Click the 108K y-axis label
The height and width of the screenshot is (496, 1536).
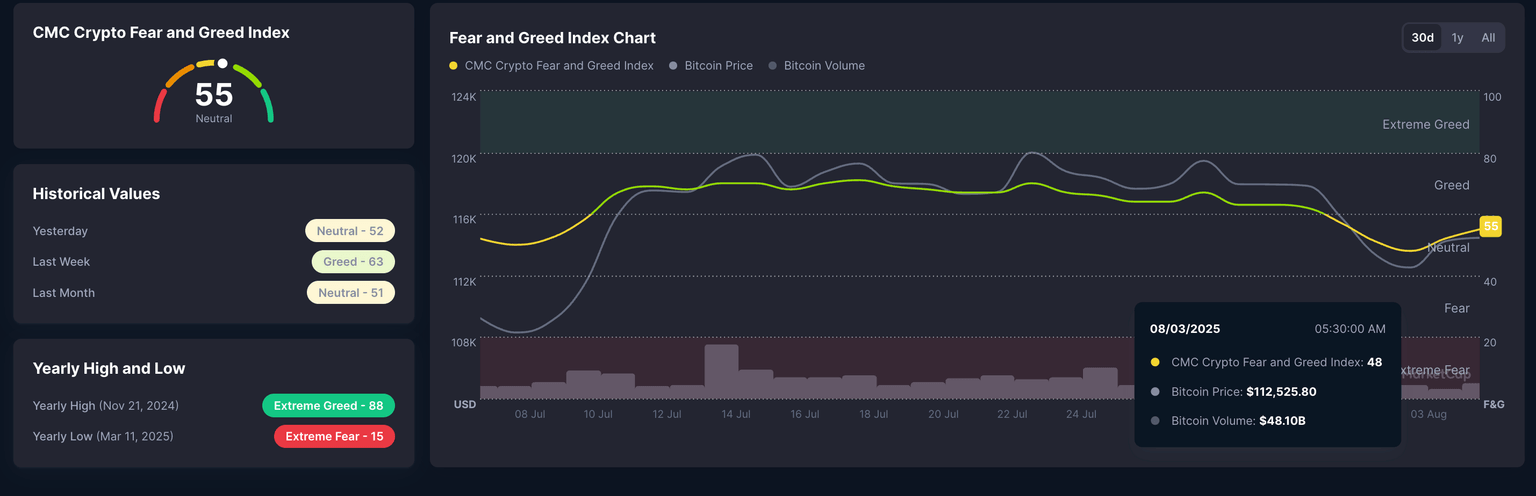[x=464, y=343]
